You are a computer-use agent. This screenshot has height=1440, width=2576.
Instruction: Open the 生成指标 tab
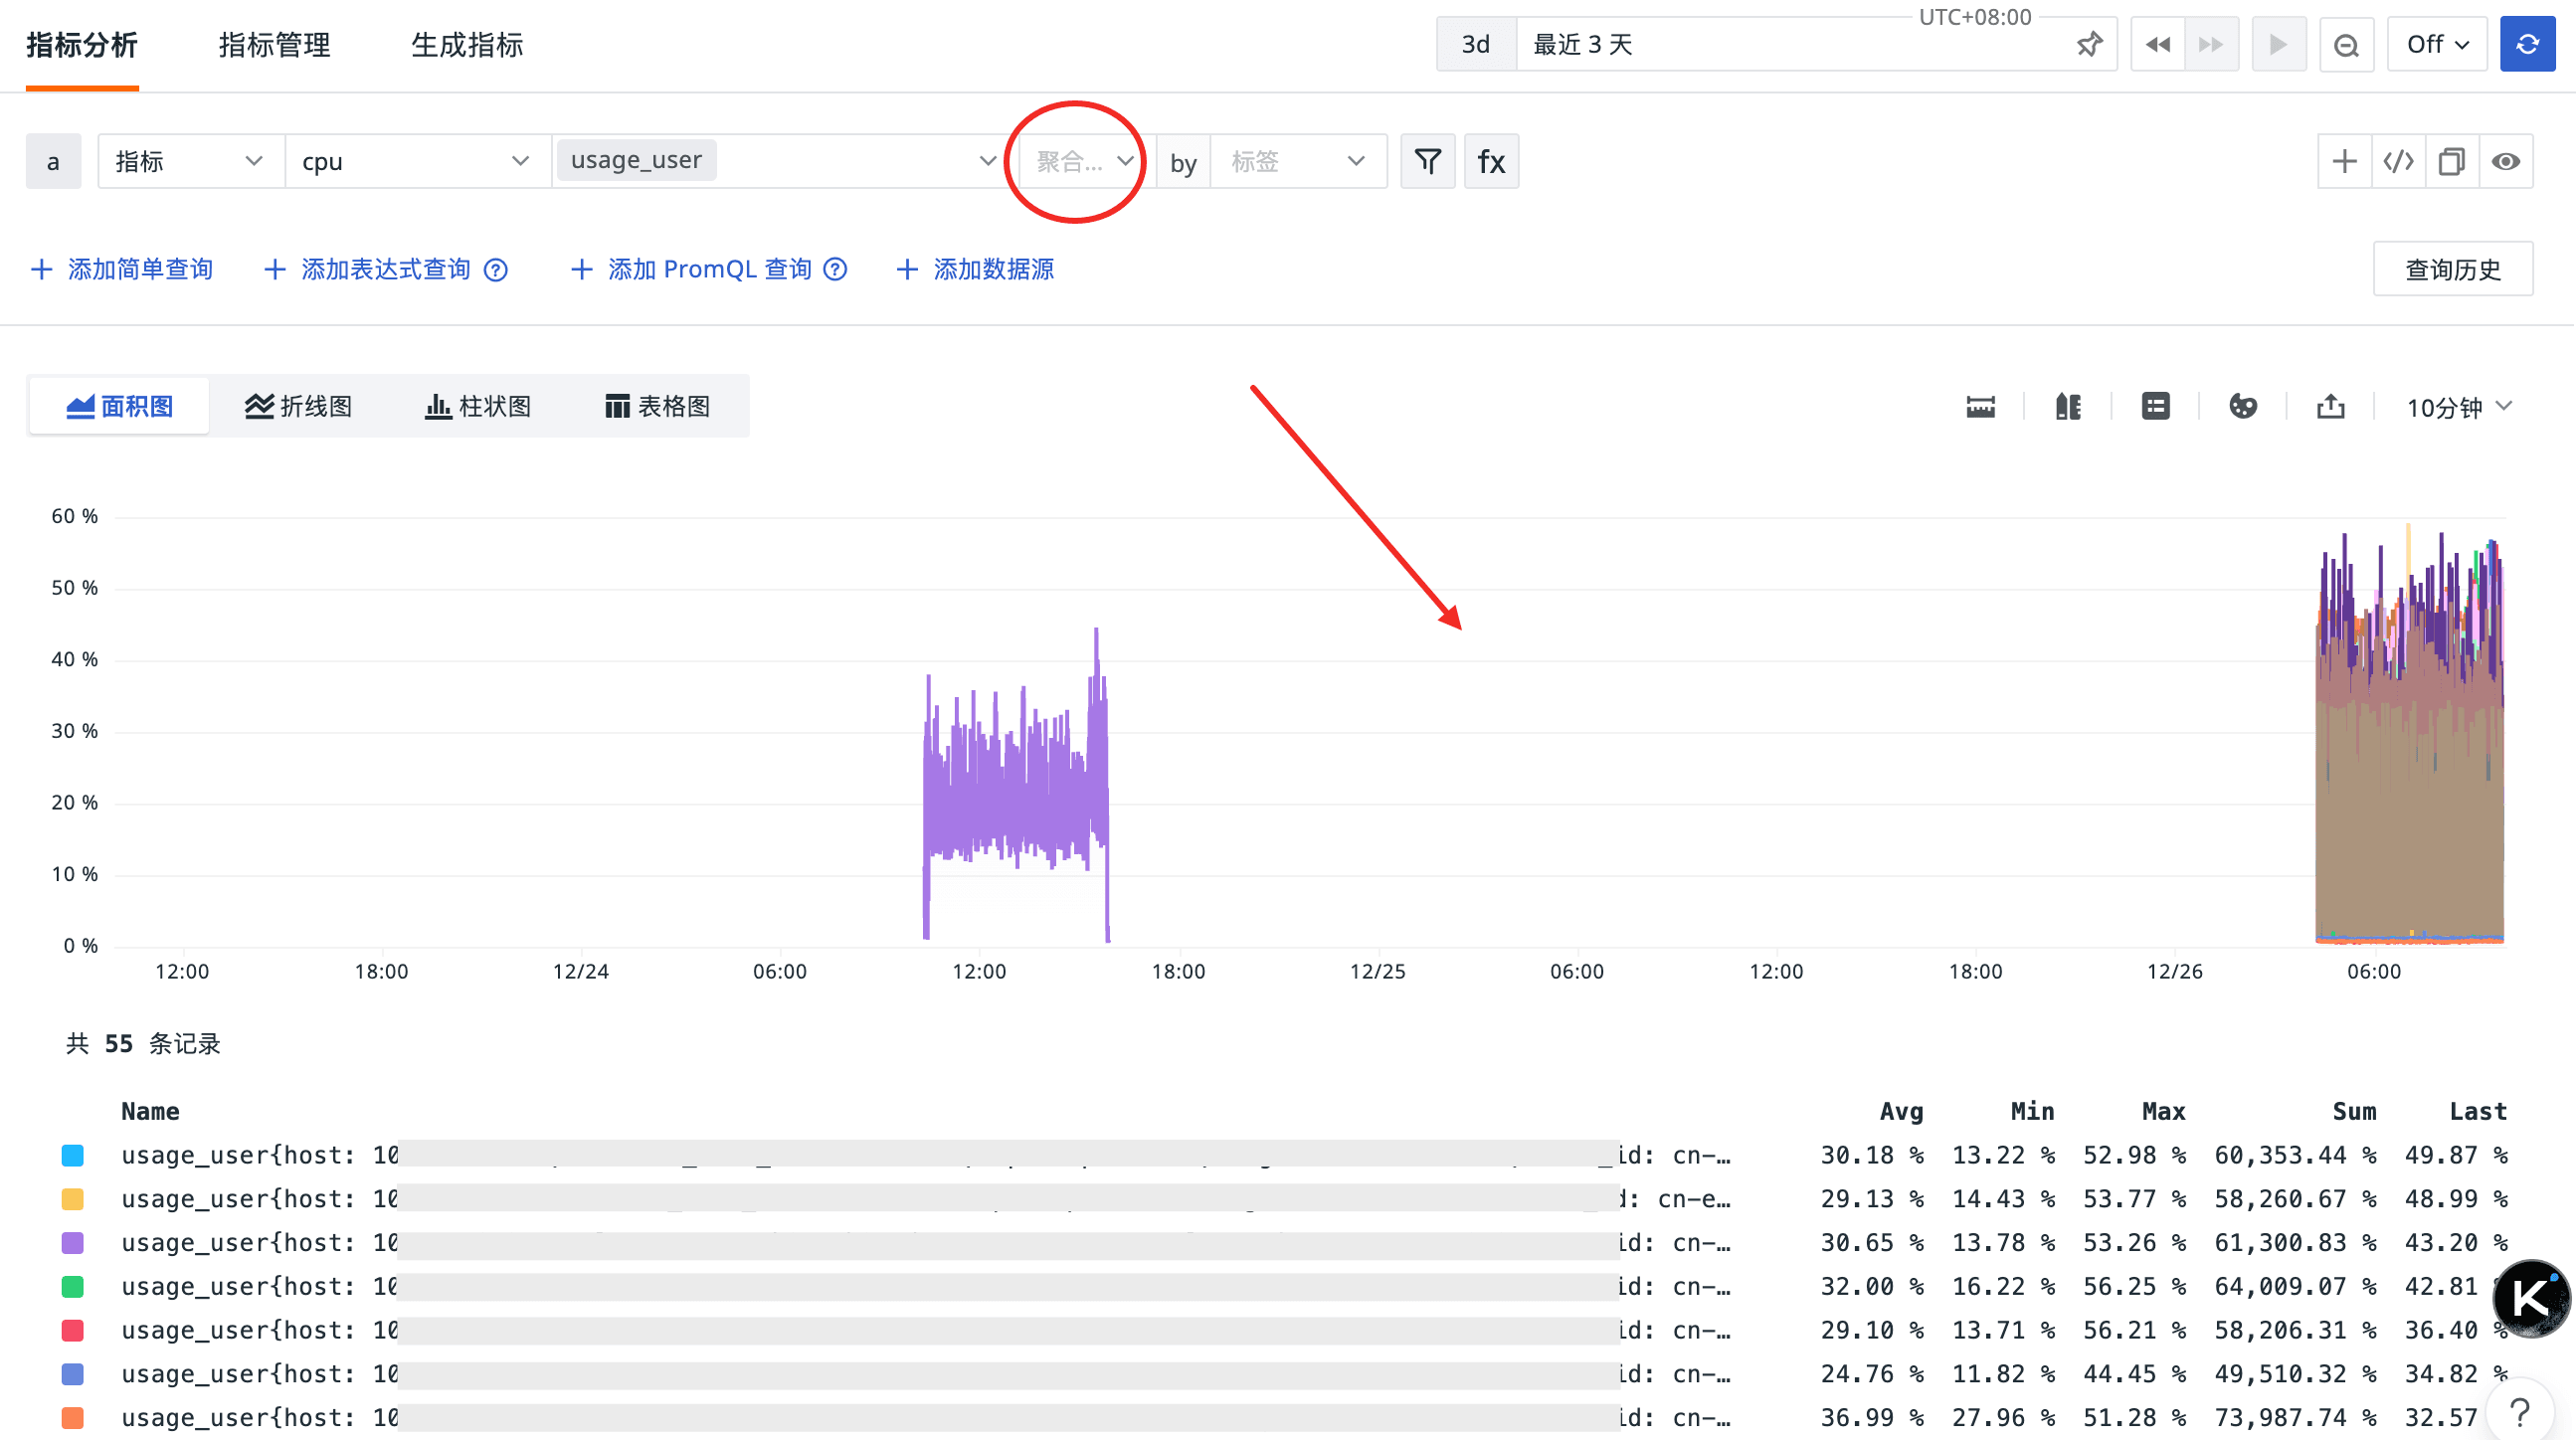[x=466, y=44]
